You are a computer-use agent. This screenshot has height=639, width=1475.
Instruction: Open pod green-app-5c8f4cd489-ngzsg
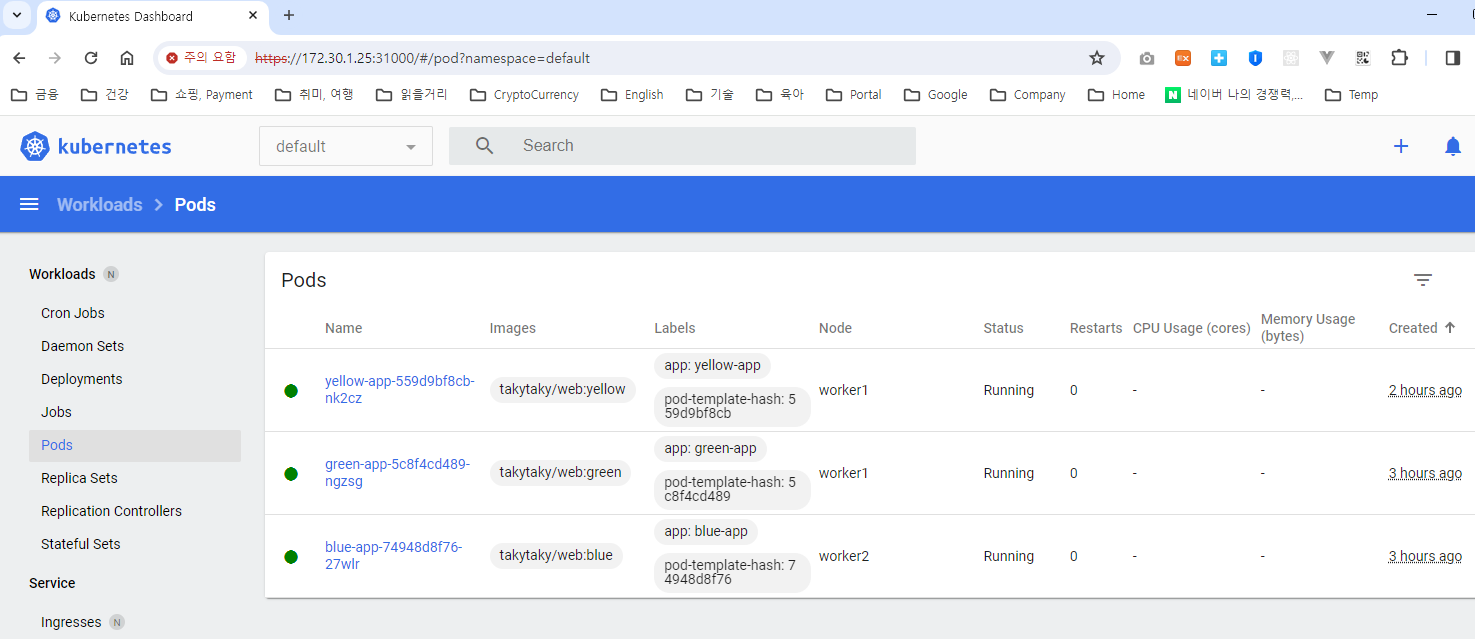click(397, 473)
